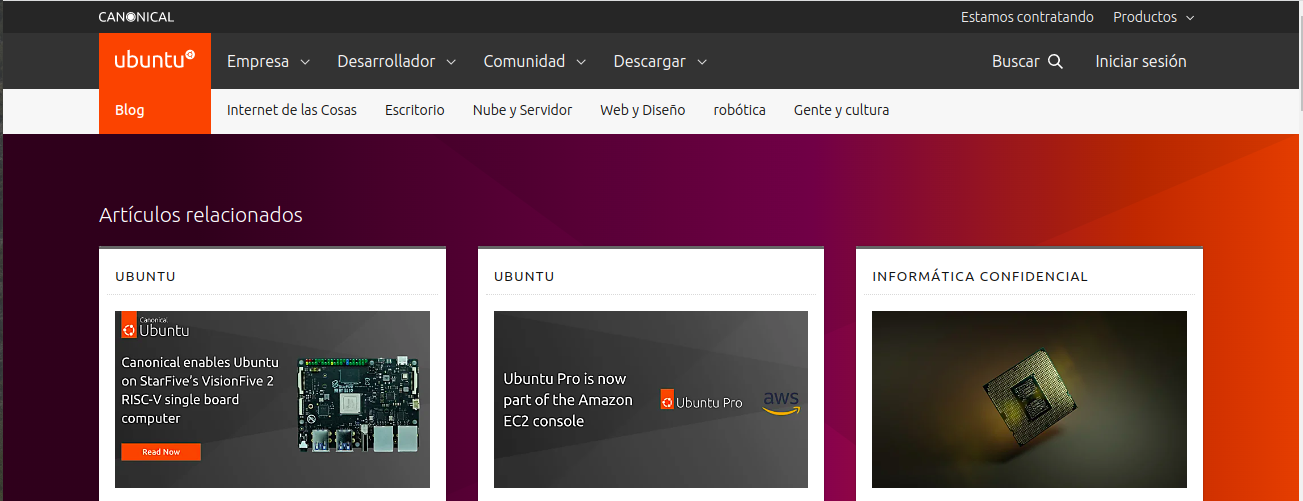Select the Nube y Servidor category
Image resolution: width=1303 pixels, height=501 pixels.
tap(522, 111)
